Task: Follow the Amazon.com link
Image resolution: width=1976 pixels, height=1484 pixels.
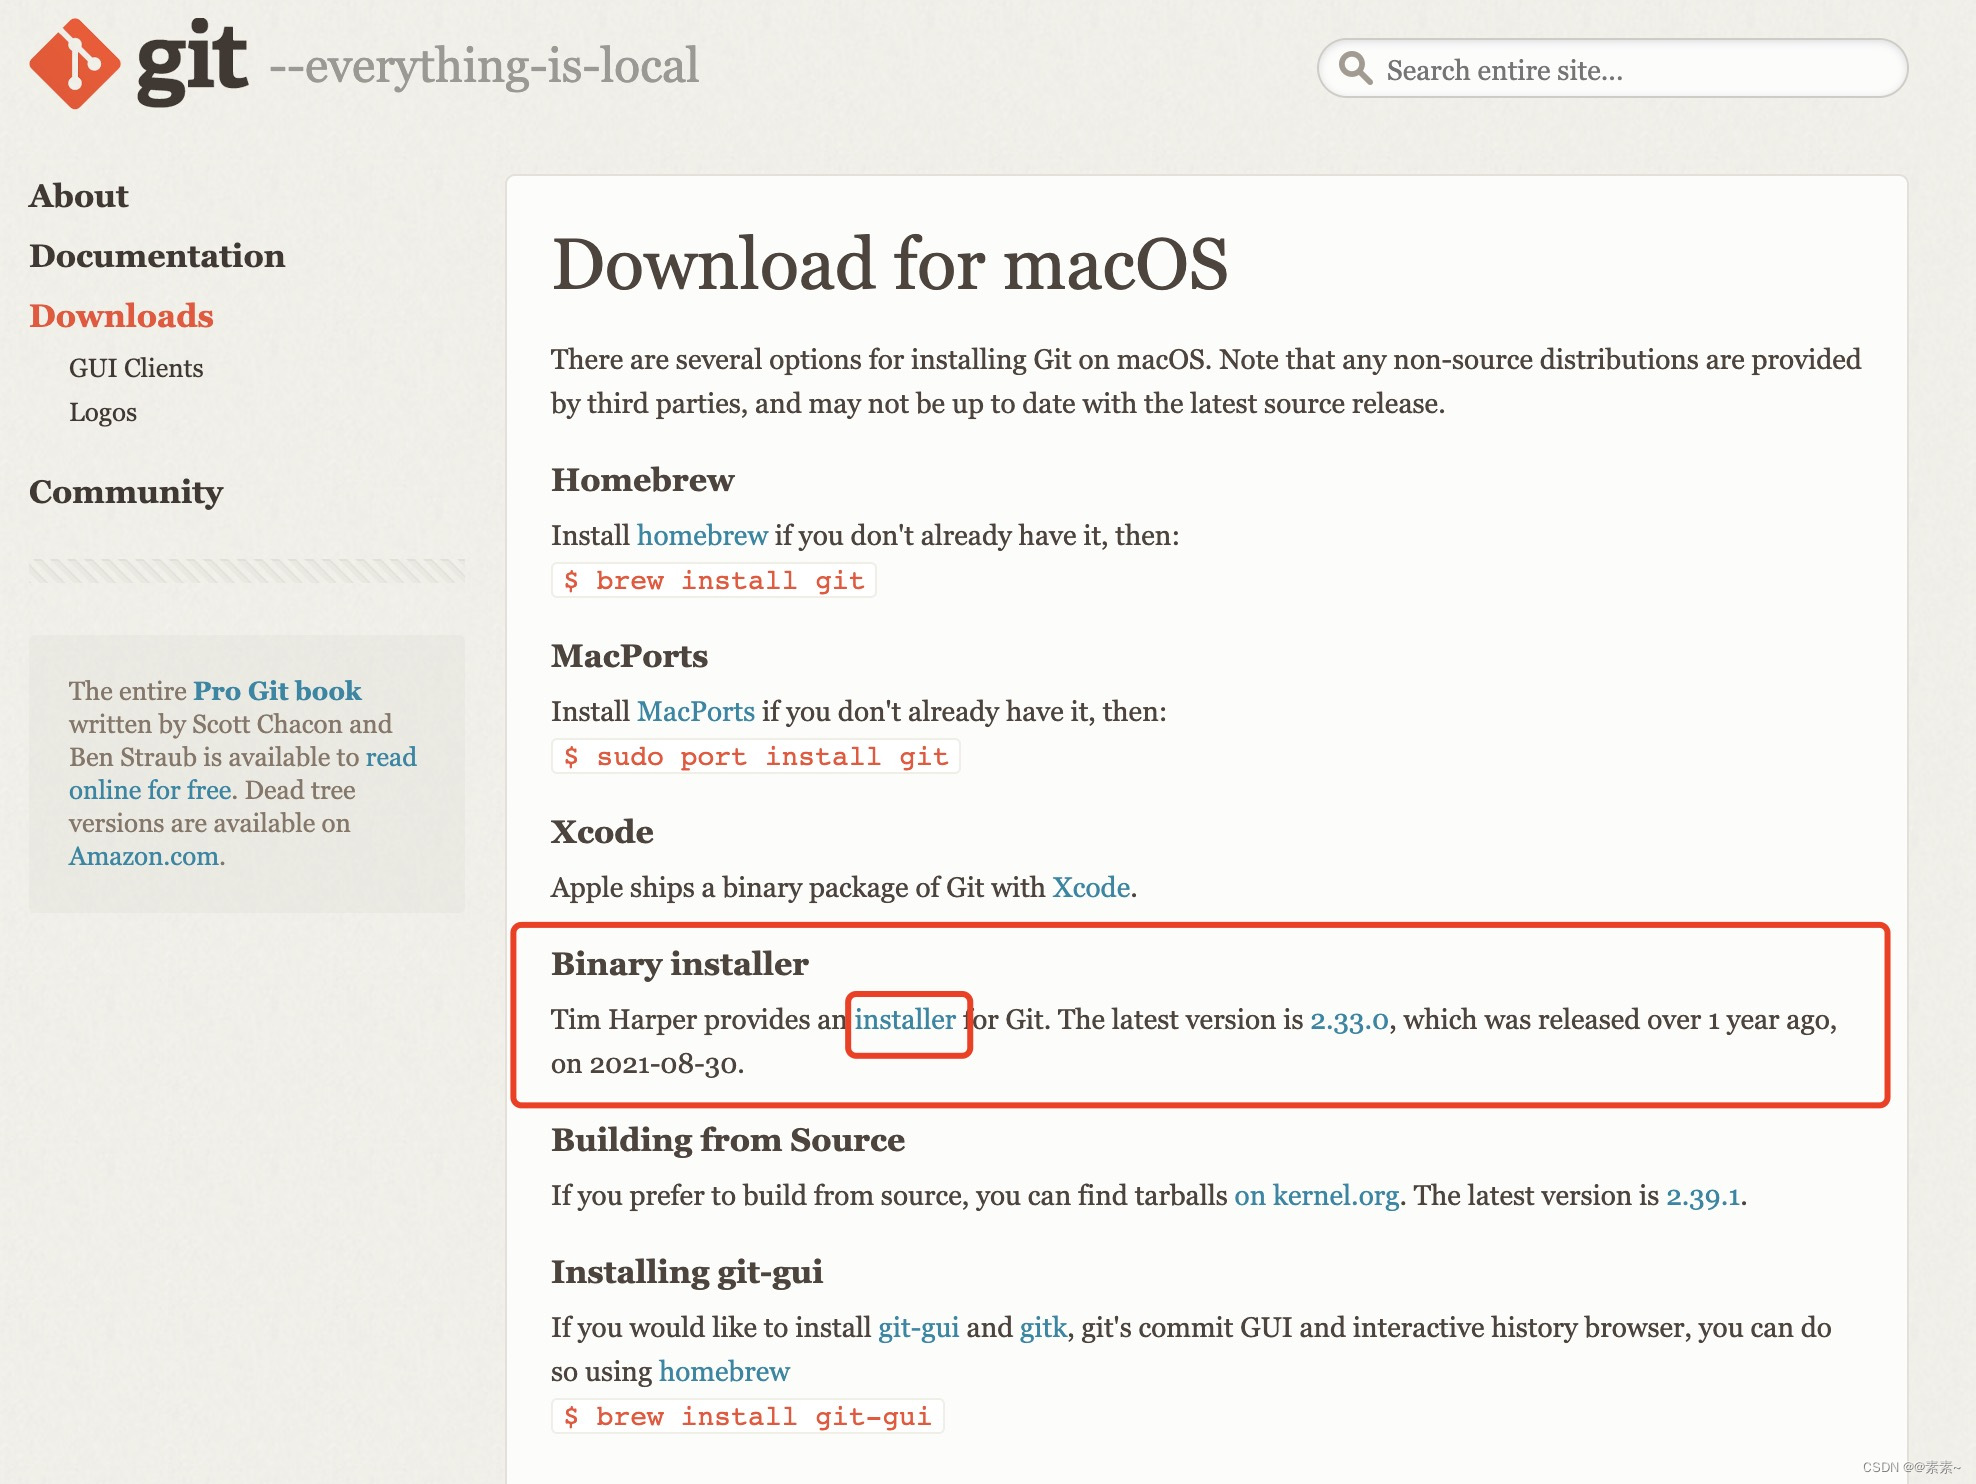Action: click(x=144, y=856)
